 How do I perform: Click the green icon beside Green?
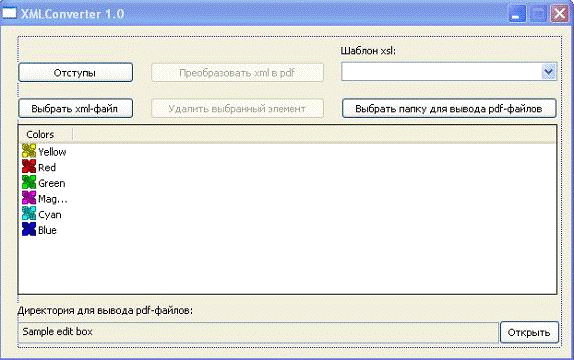pos(29,182)
